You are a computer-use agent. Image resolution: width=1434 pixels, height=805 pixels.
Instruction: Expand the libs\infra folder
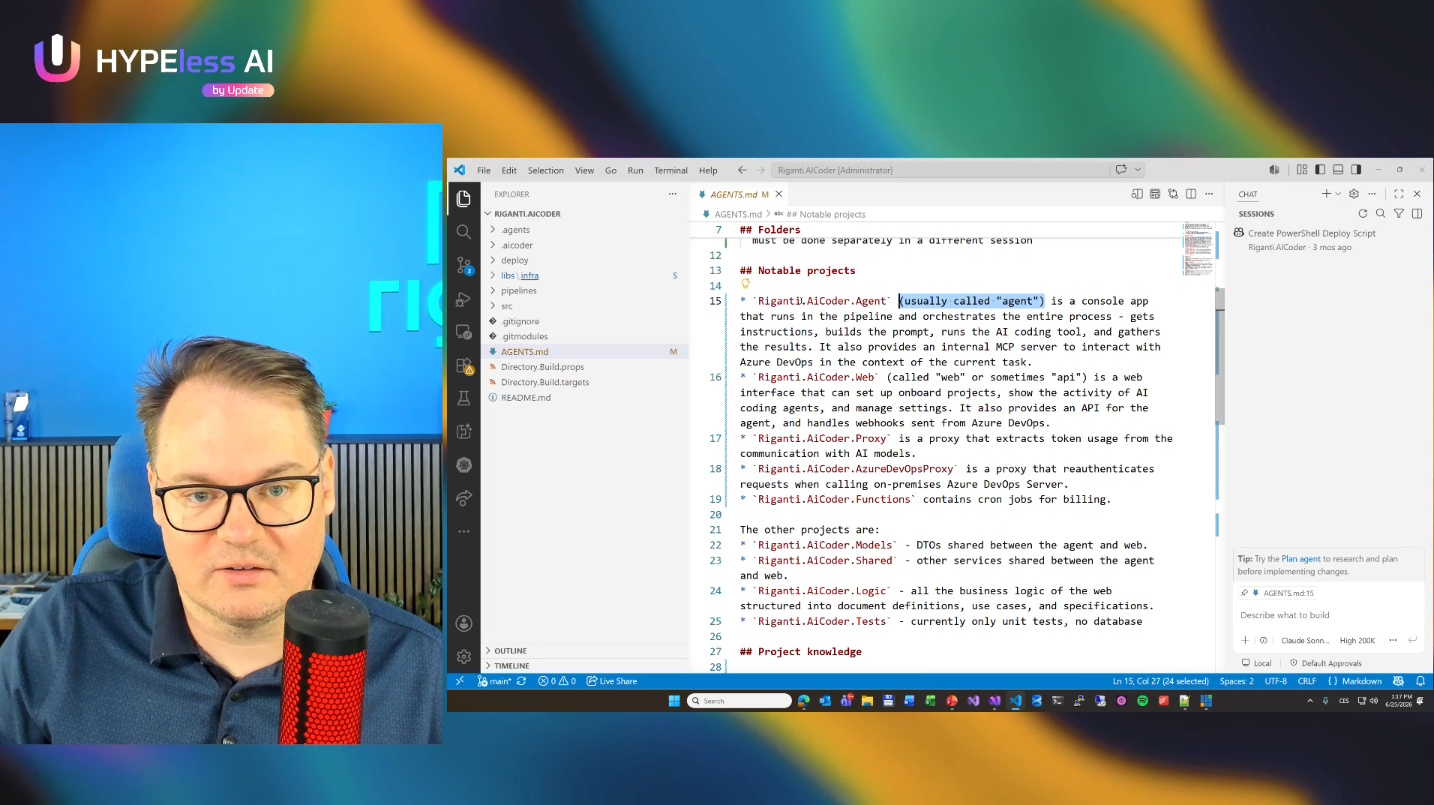[585, 275]
